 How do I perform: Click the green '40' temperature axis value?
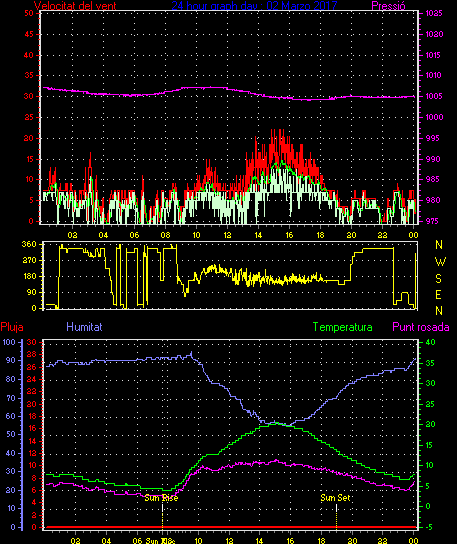[430, 342]
